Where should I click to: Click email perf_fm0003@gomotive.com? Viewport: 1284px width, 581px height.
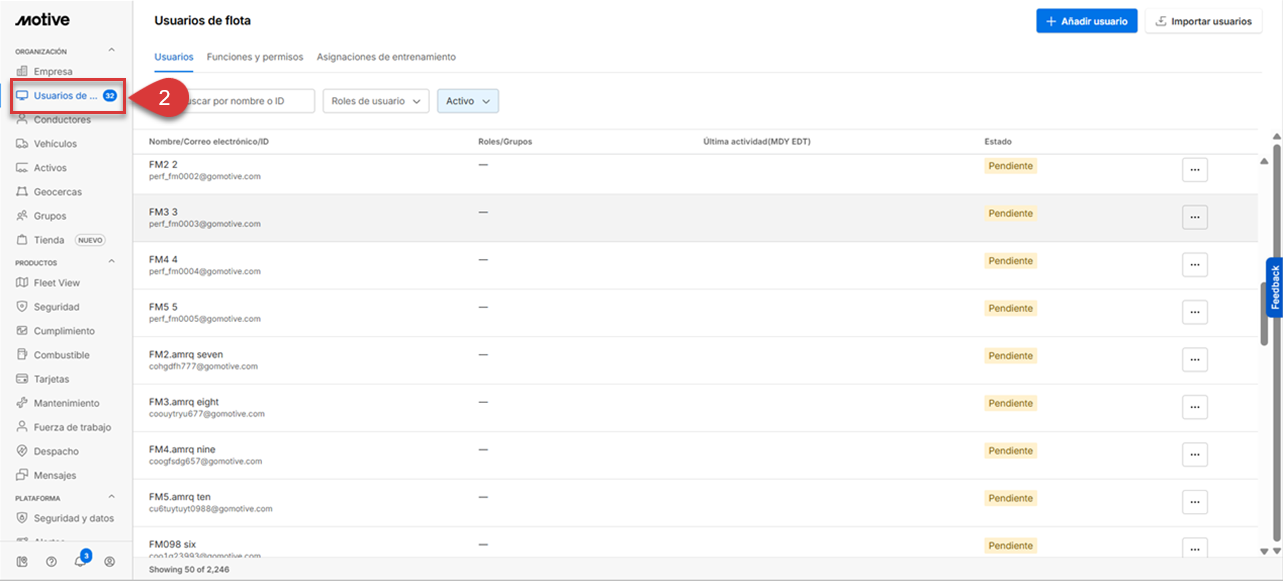205,224
